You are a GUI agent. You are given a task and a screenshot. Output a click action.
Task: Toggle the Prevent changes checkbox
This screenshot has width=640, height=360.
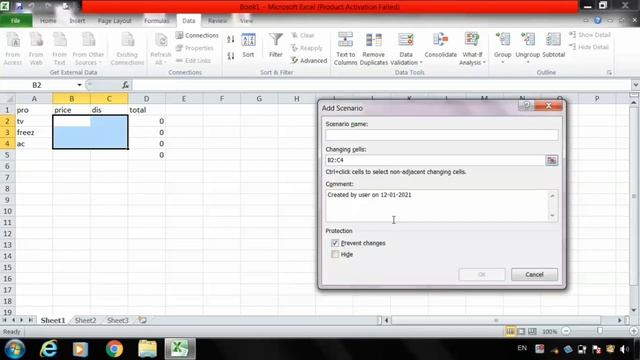click(335, 243)
